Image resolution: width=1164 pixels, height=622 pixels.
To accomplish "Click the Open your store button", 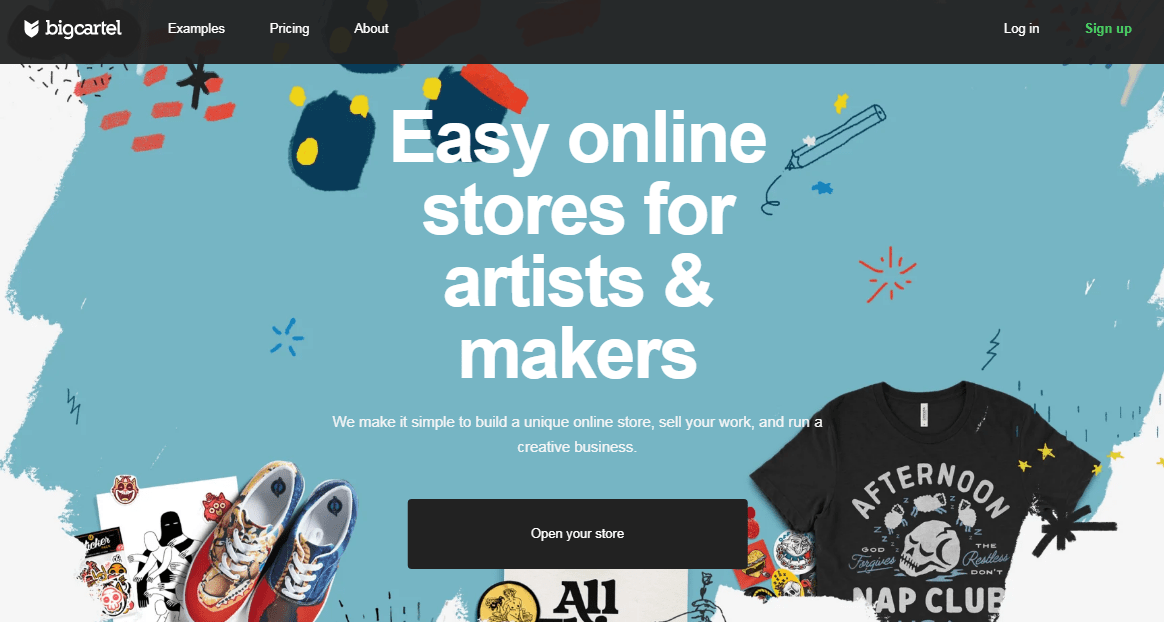I will [x=578, y=534].
